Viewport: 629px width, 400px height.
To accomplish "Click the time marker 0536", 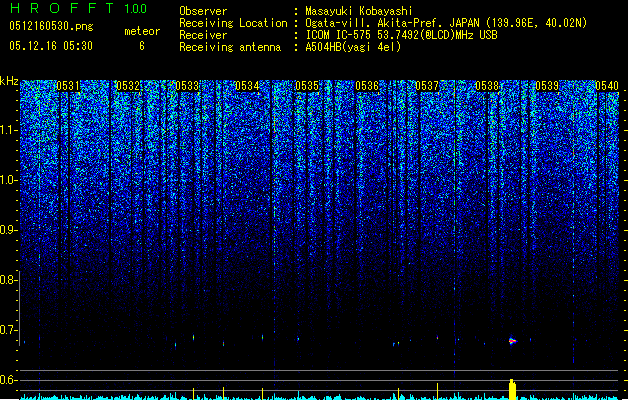I will point(367,86).
